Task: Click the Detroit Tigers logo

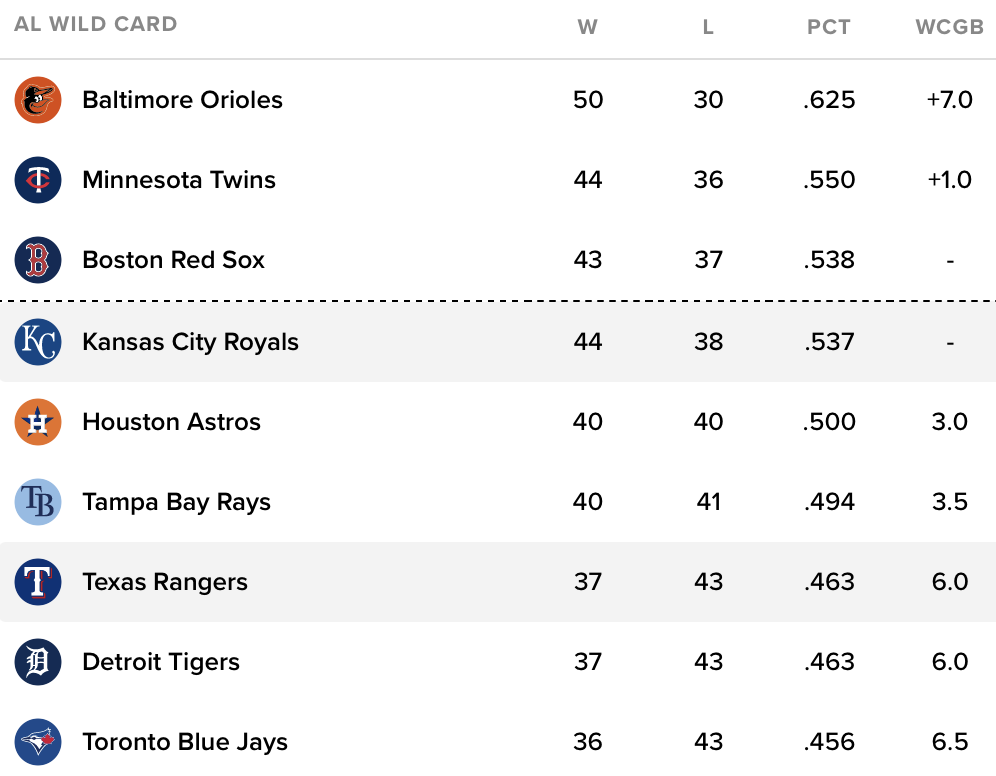Action: pyautogui.click(x=38, y=662)
